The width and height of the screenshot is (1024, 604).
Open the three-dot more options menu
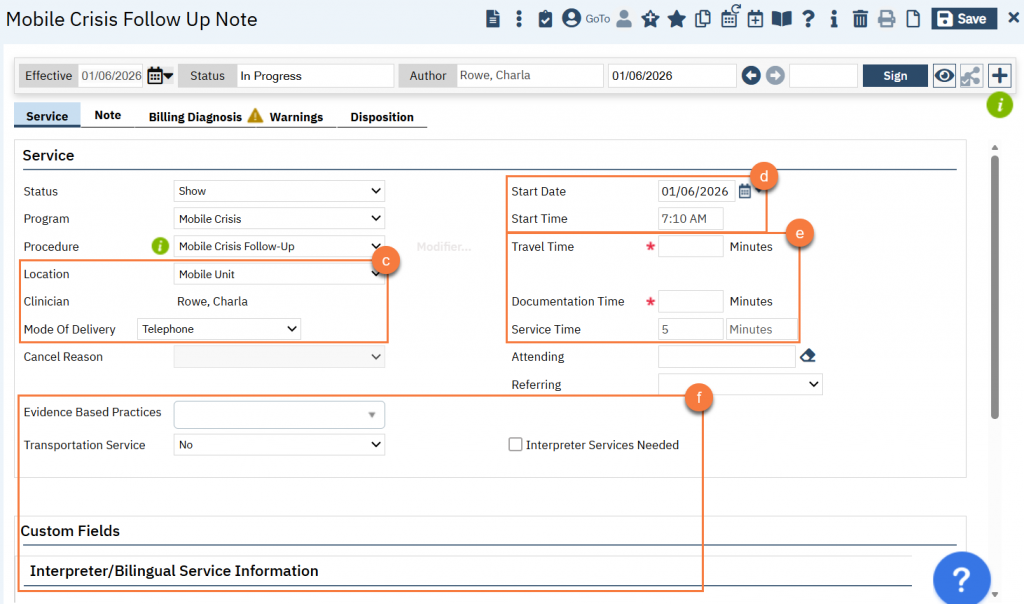[519, 19]
